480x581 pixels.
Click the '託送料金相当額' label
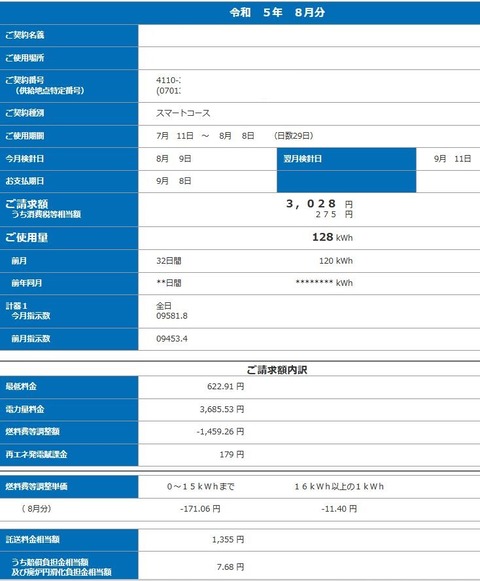point(33,540)
